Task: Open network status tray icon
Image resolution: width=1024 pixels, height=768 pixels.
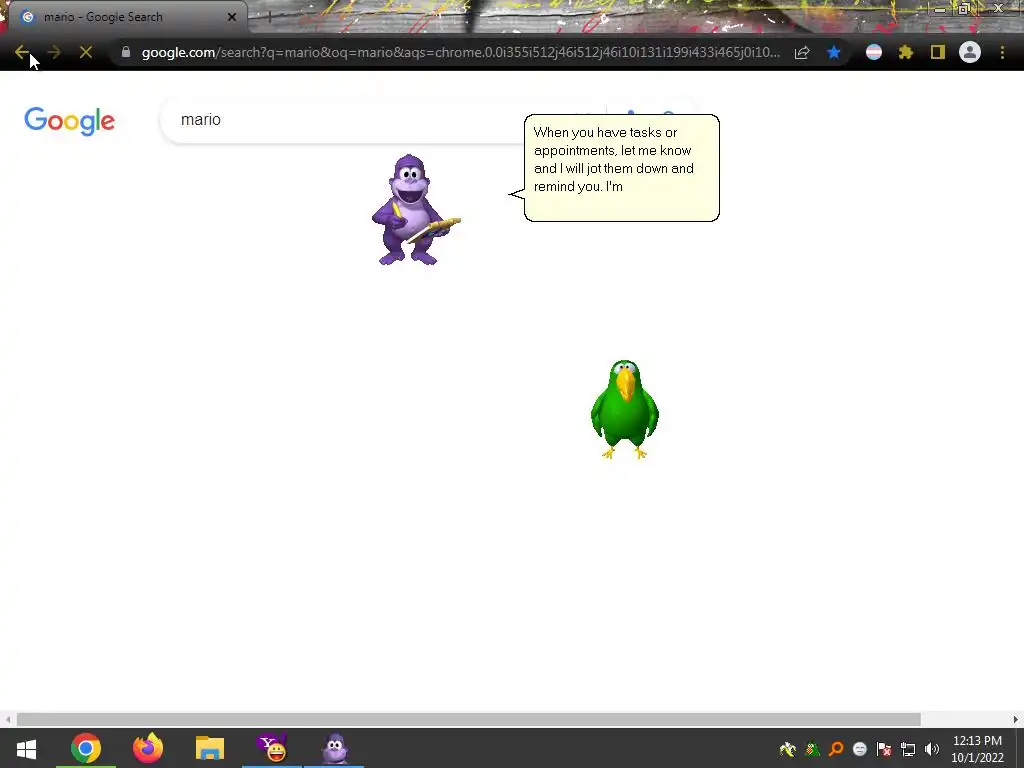Action: 908,749
